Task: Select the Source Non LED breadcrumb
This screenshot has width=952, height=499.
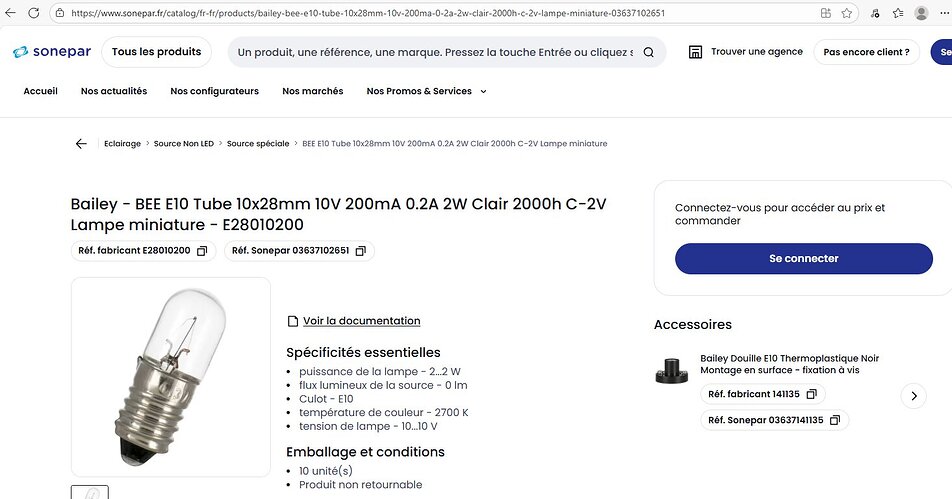Action: 184,144
